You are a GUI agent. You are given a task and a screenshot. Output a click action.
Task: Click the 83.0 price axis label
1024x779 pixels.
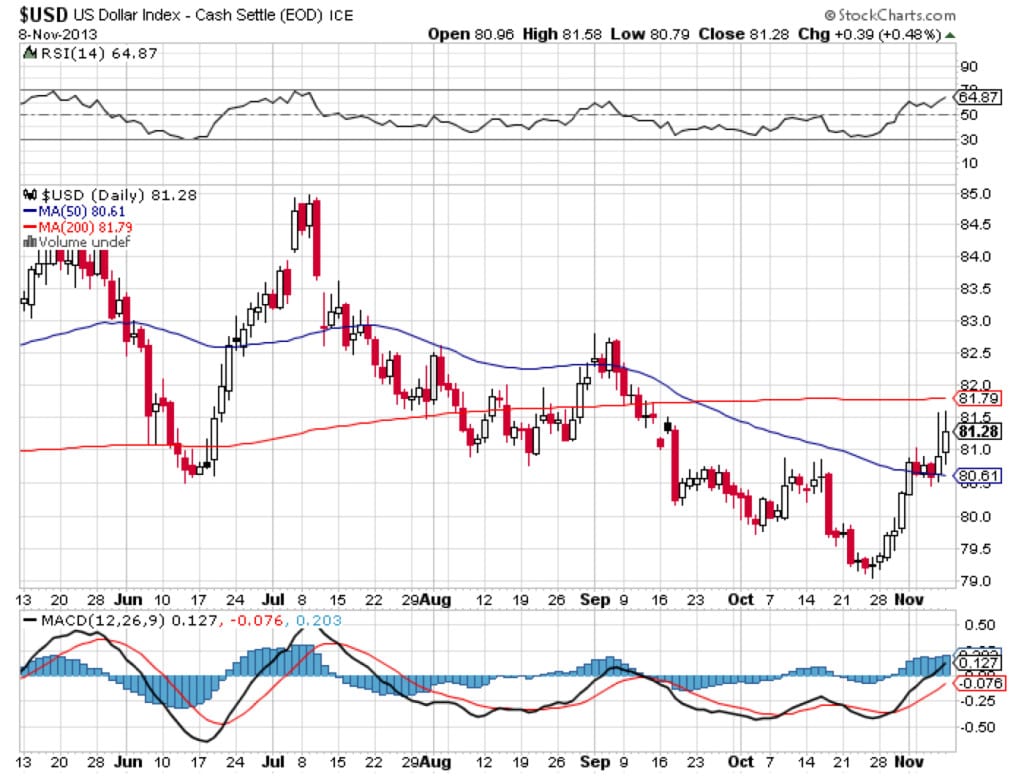[x=975, y=321]
